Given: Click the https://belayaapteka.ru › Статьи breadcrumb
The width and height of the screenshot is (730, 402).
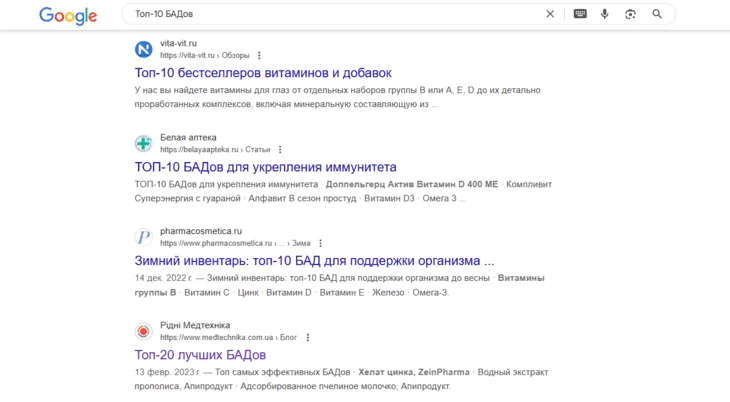Looking at the screenshot, I should pyautogui.click(x=215, y=150).
